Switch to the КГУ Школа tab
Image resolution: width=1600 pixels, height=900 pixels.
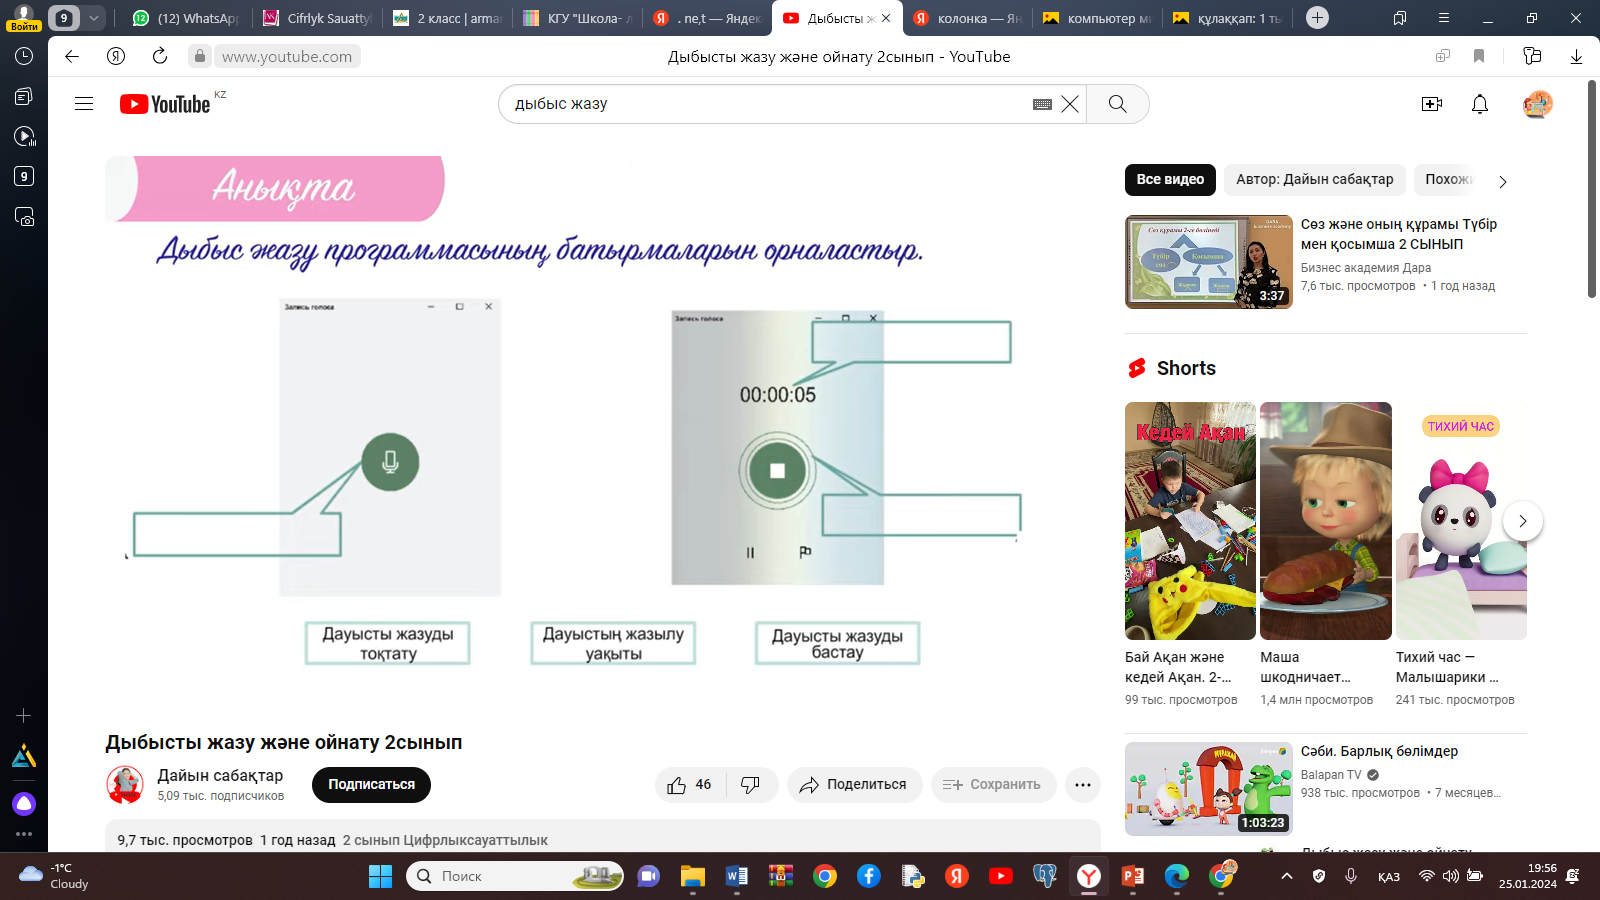[x=576, y=18]
